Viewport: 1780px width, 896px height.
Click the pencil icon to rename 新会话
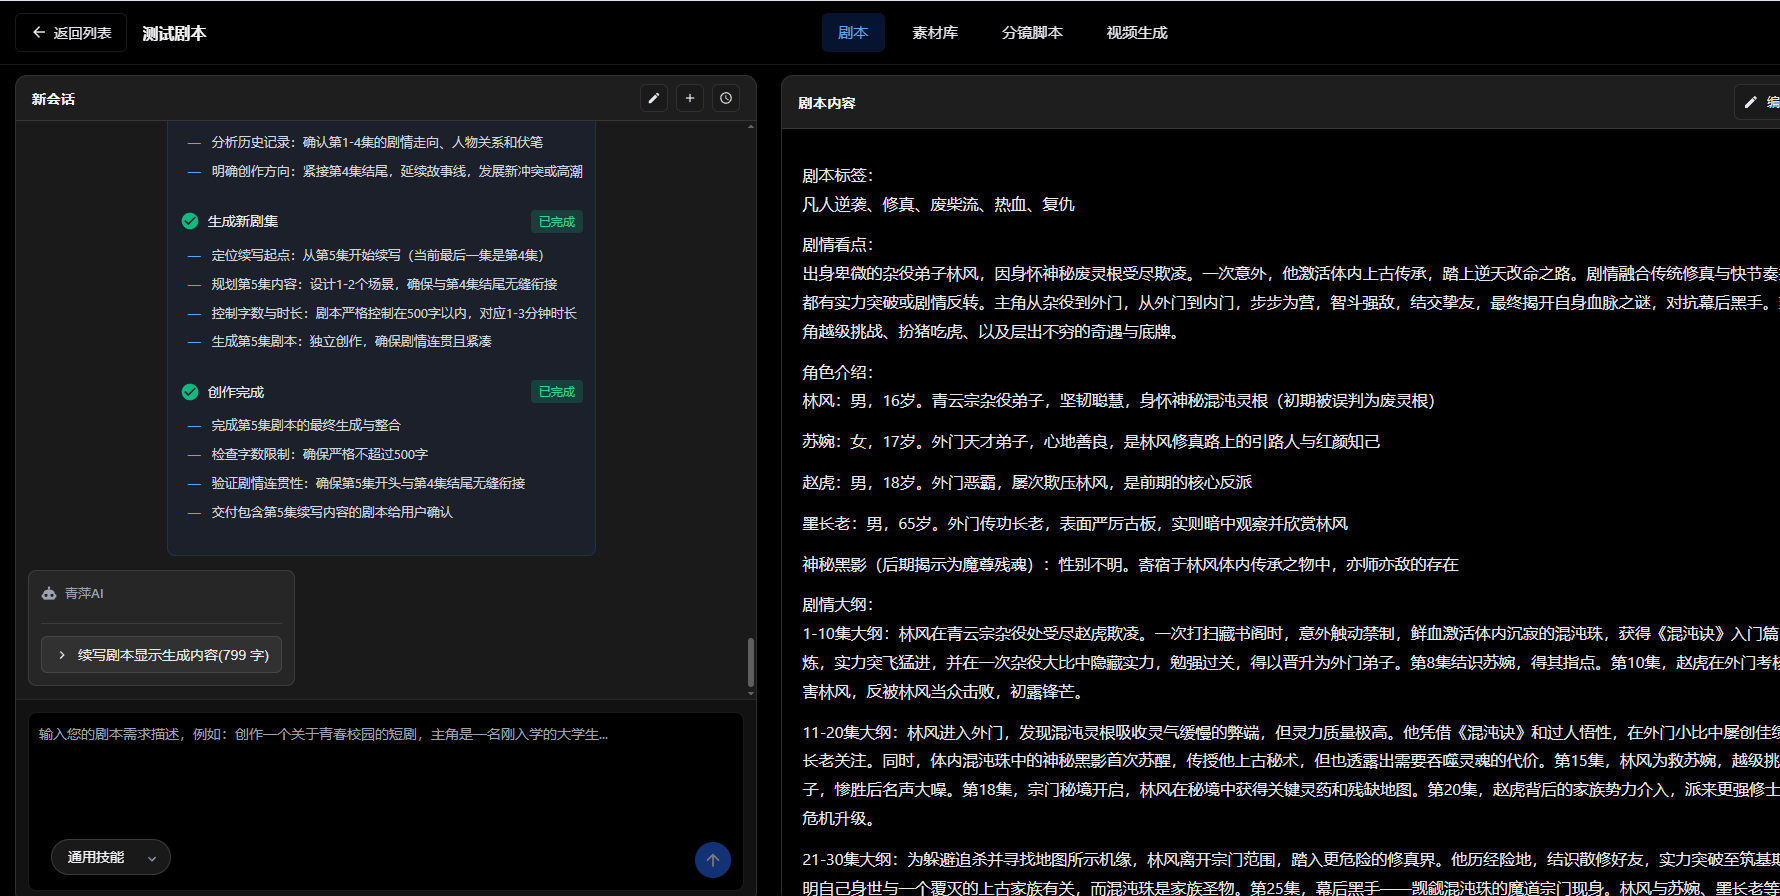click(x=654, y=98)
